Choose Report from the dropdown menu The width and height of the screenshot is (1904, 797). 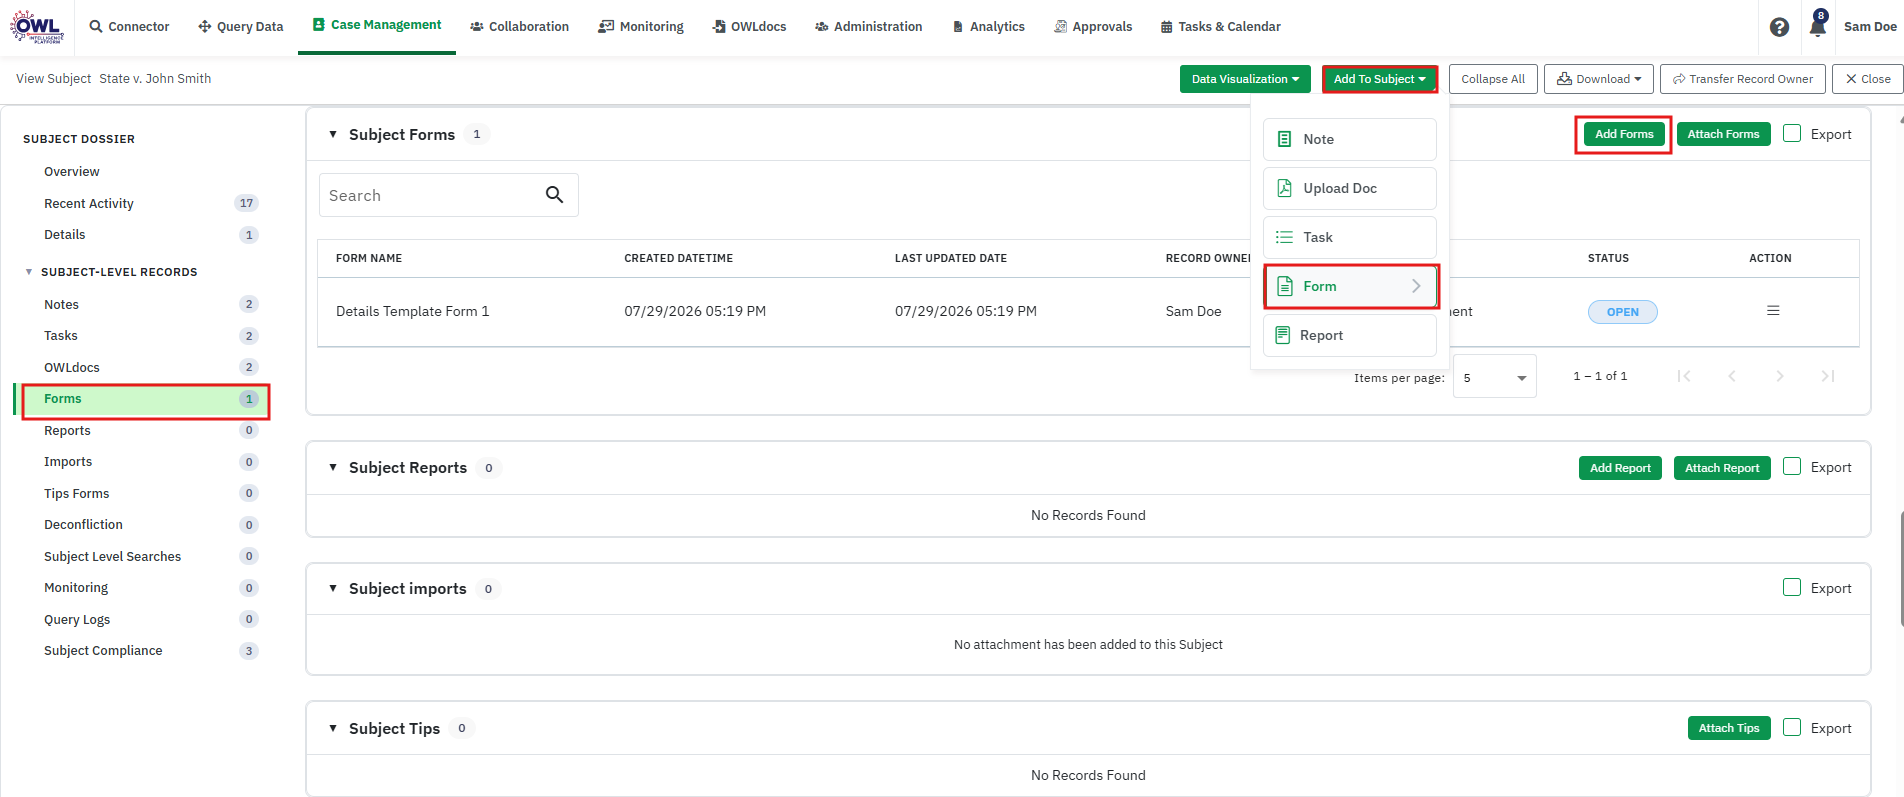point(1349,335)
